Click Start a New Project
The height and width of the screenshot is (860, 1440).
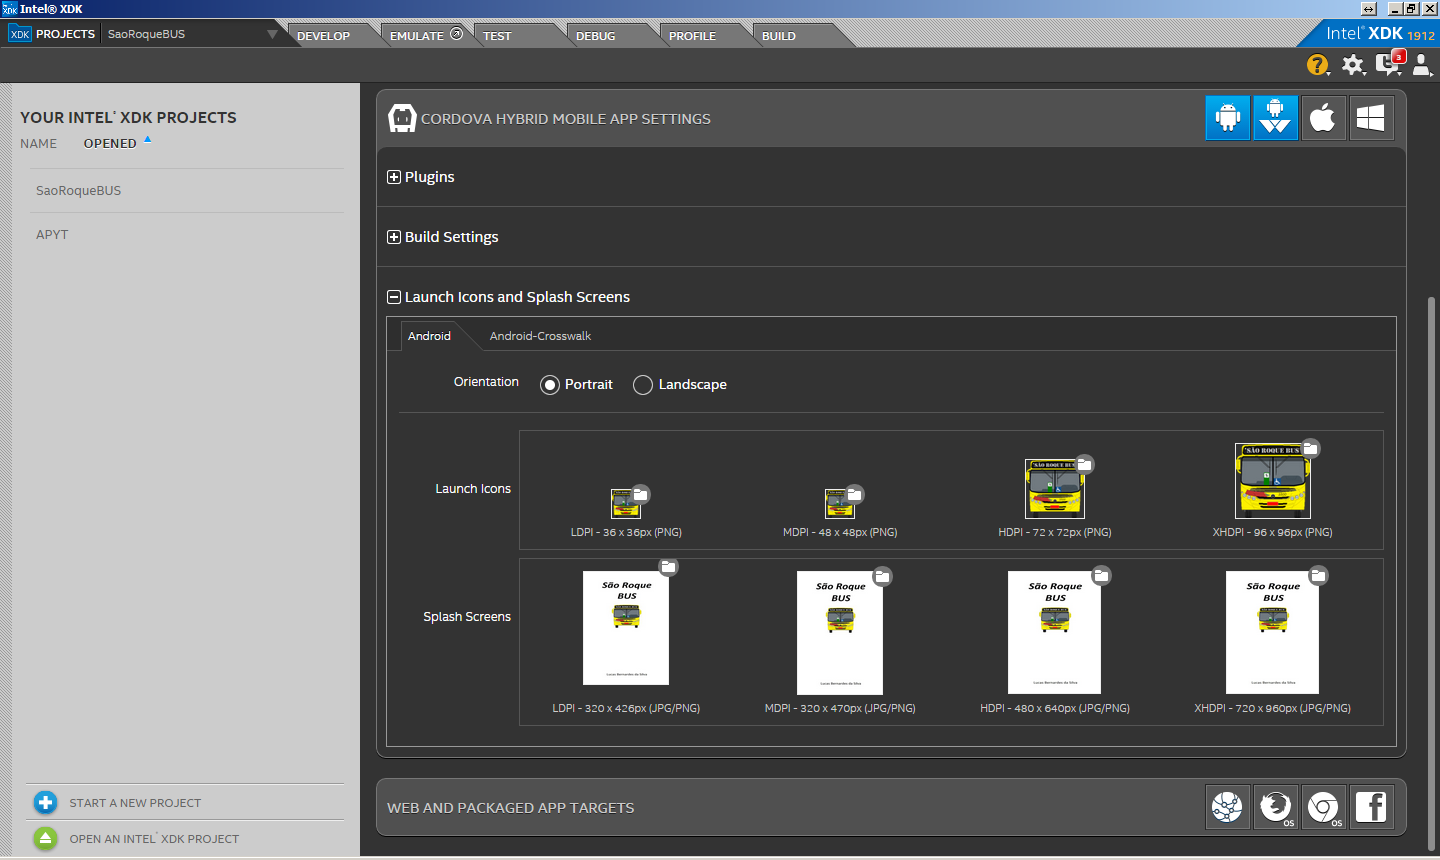click(134, 803)
